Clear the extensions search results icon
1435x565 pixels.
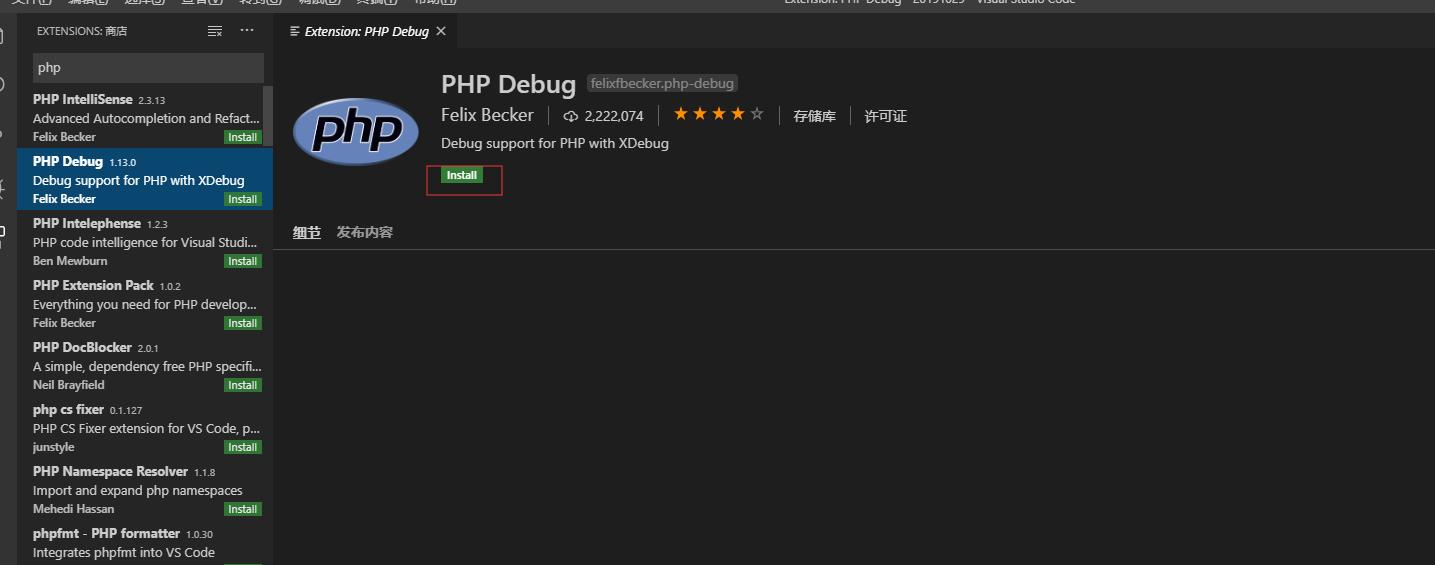point(214,31)
